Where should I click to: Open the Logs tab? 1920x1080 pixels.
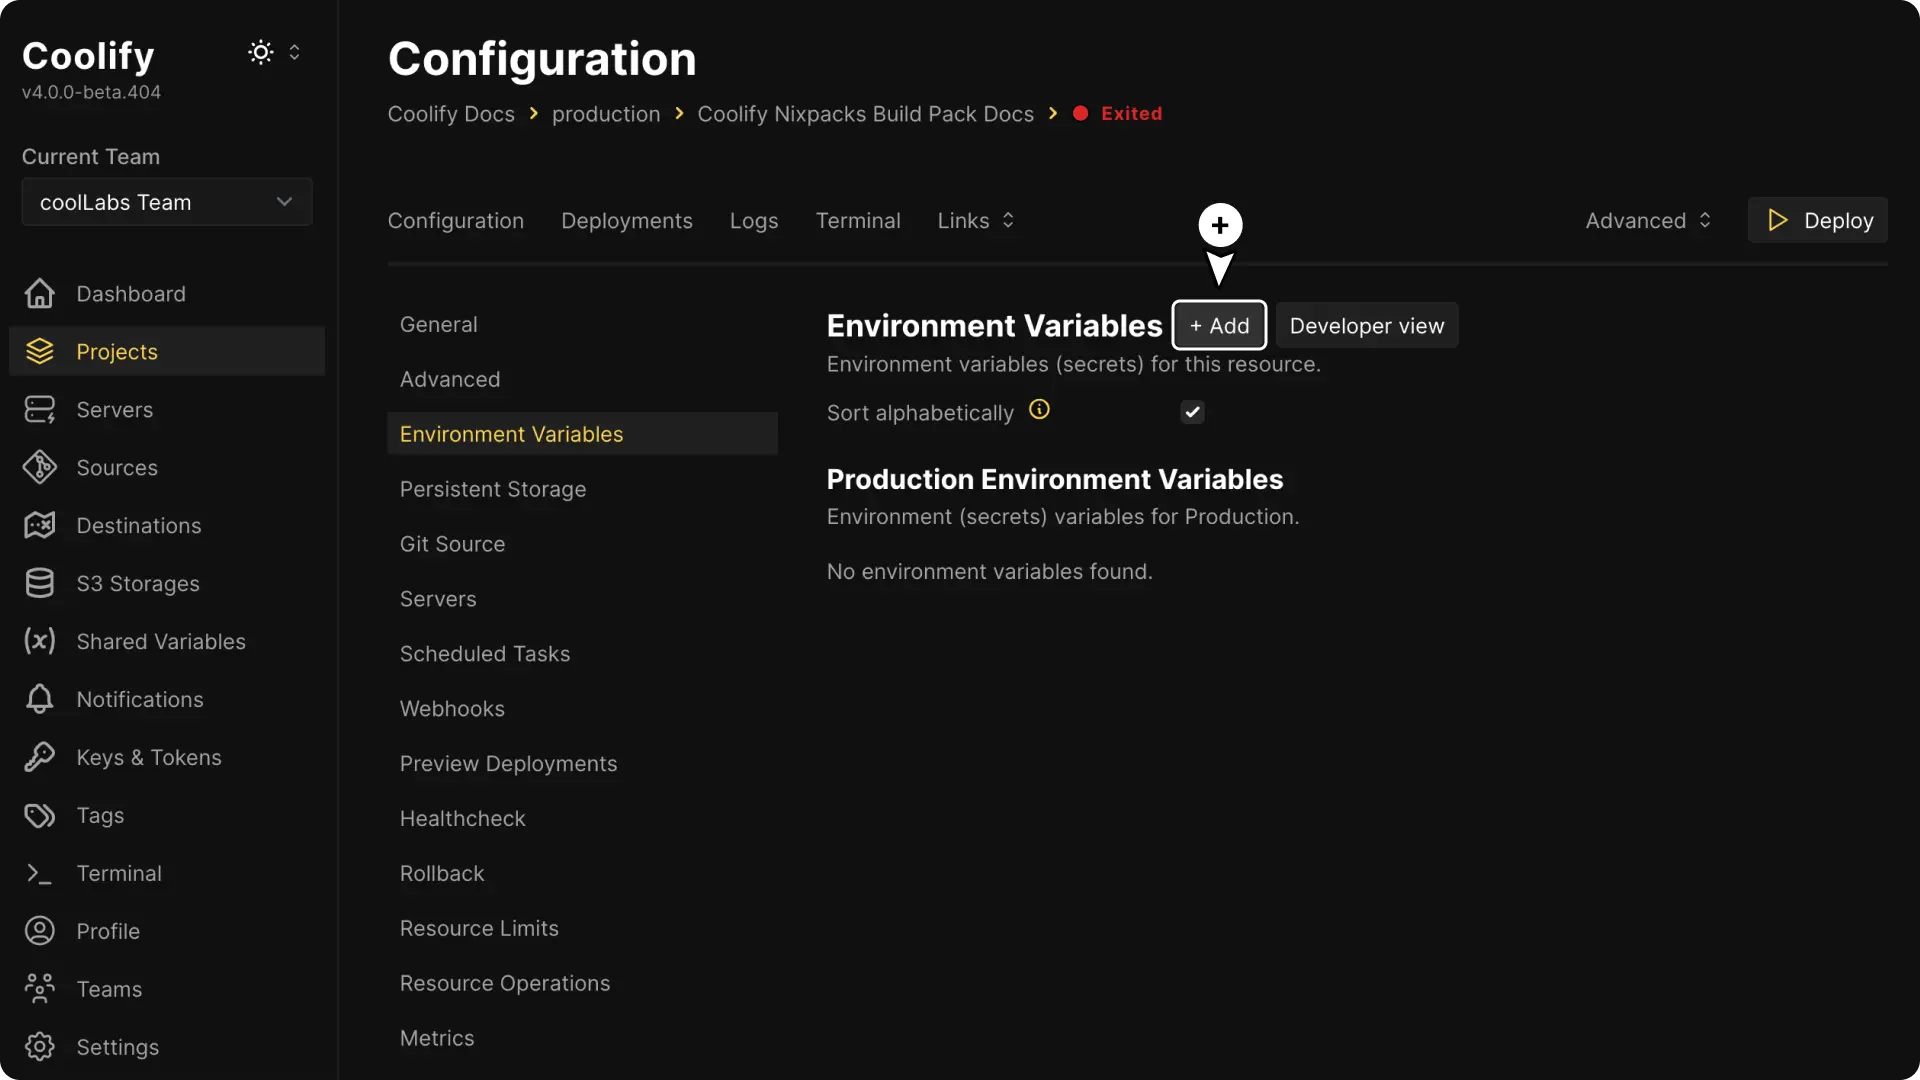click(x=753, y=220)
